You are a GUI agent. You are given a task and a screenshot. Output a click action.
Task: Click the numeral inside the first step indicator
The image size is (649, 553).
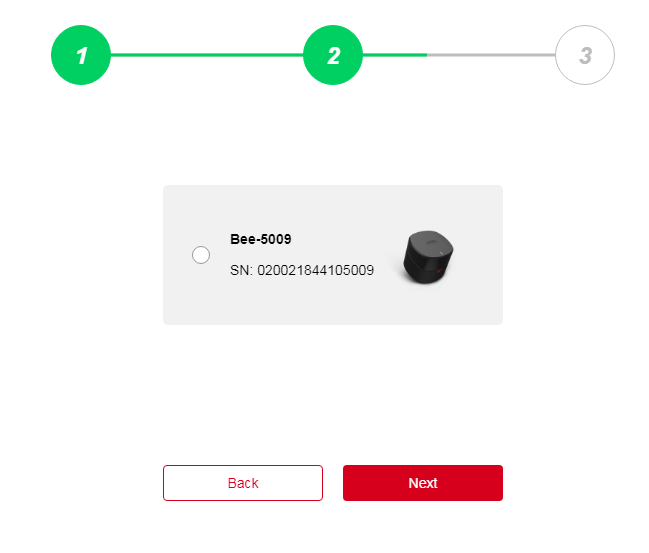[82, 55]
